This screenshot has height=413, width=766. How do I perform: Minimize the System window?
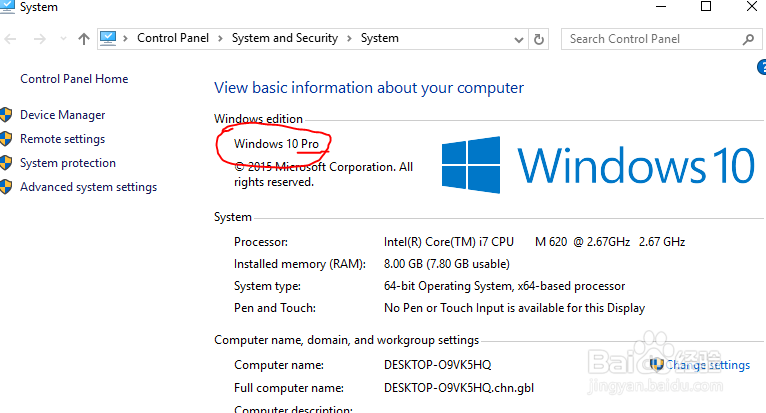click(661, 7)
